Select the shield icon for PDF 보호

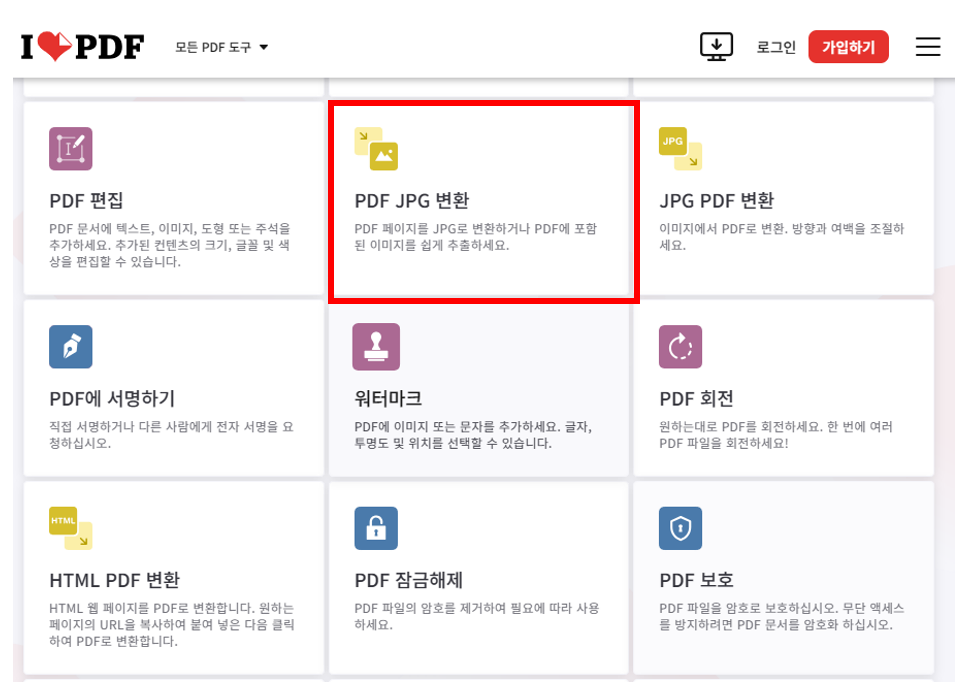click(x=680, y=528)
